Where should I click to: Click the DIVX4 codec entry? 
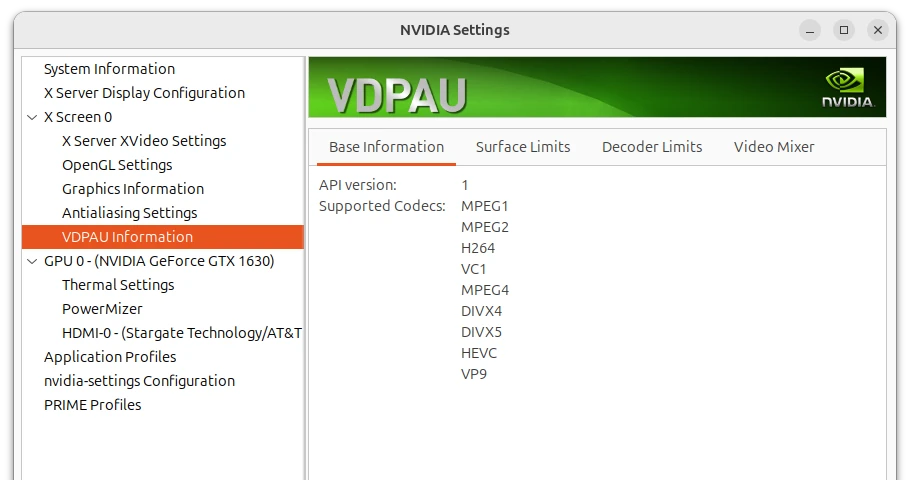tap(481, 311)
